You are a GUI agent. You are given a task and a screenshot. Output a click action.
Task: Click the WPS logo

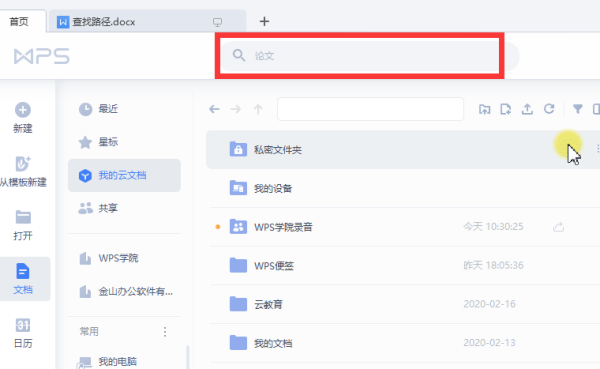click(x=42, y=56)
